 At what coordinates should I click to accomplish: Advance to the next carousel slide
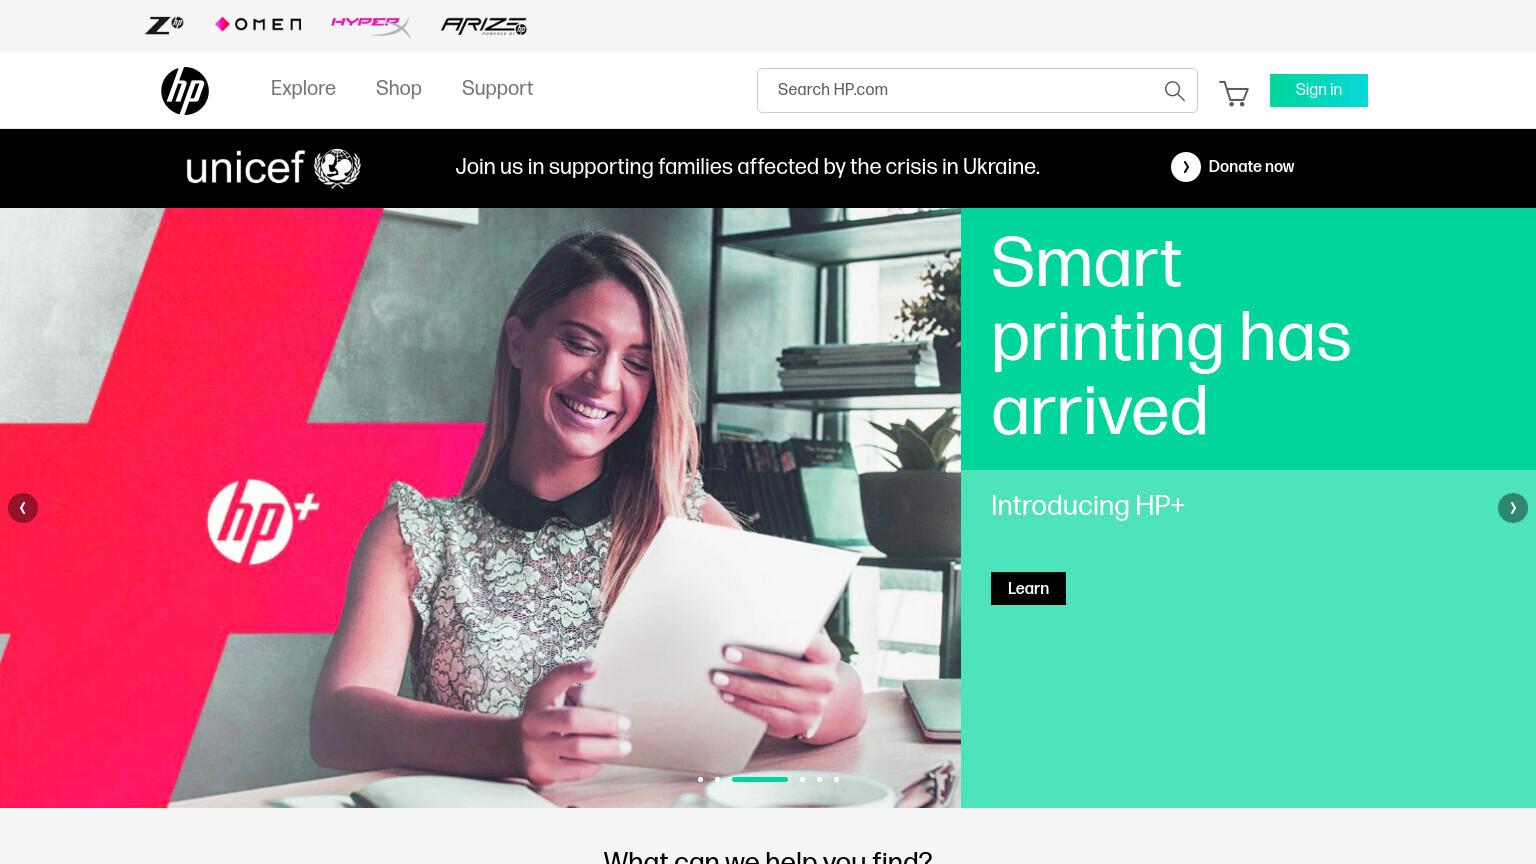[1513, 508]
